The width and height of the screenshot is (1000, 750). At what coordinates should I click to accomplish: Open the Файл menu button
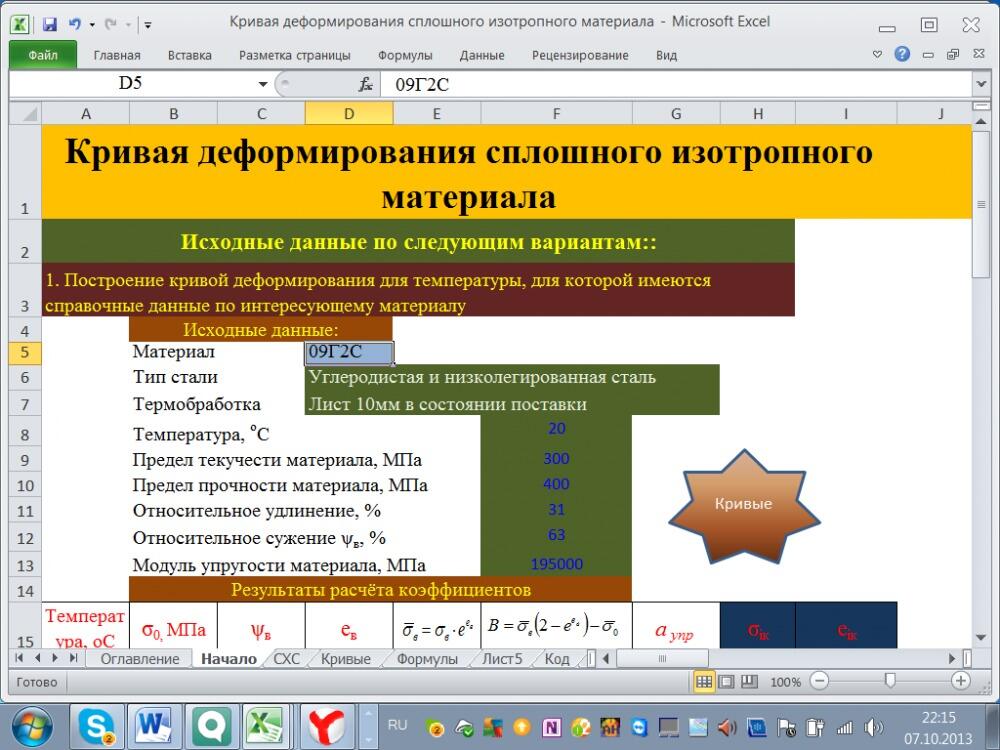click(43, 56)
